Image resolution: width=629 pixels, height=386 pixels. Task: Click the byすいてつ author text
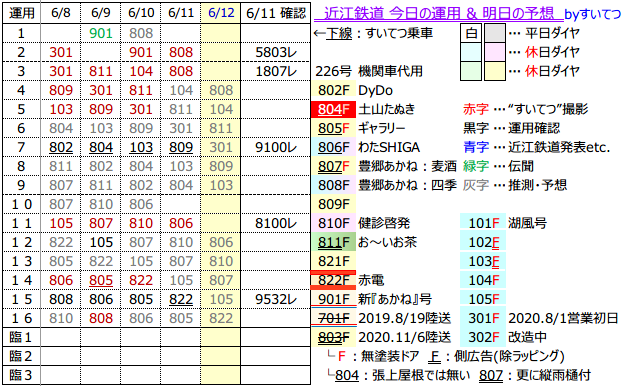point(592,14)
